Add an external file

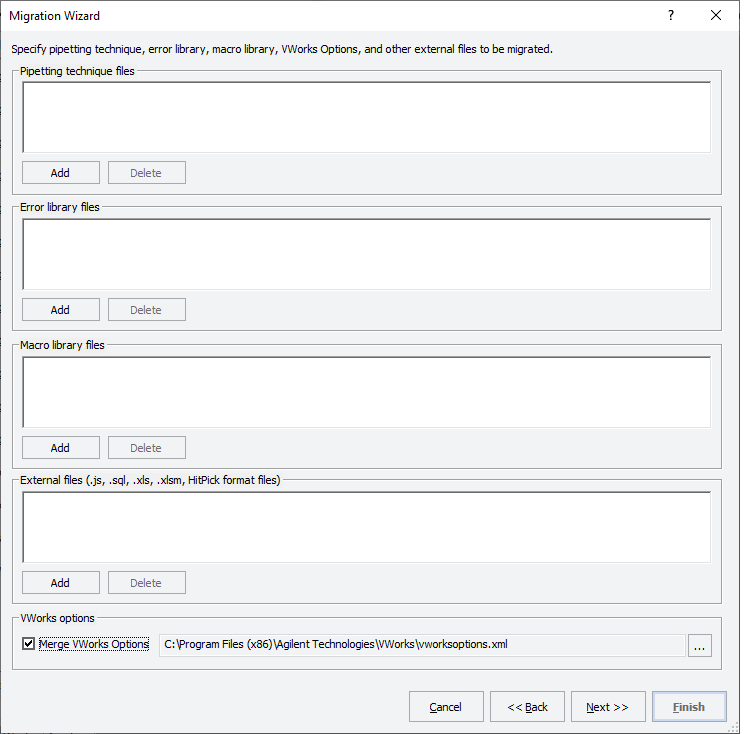61,583
